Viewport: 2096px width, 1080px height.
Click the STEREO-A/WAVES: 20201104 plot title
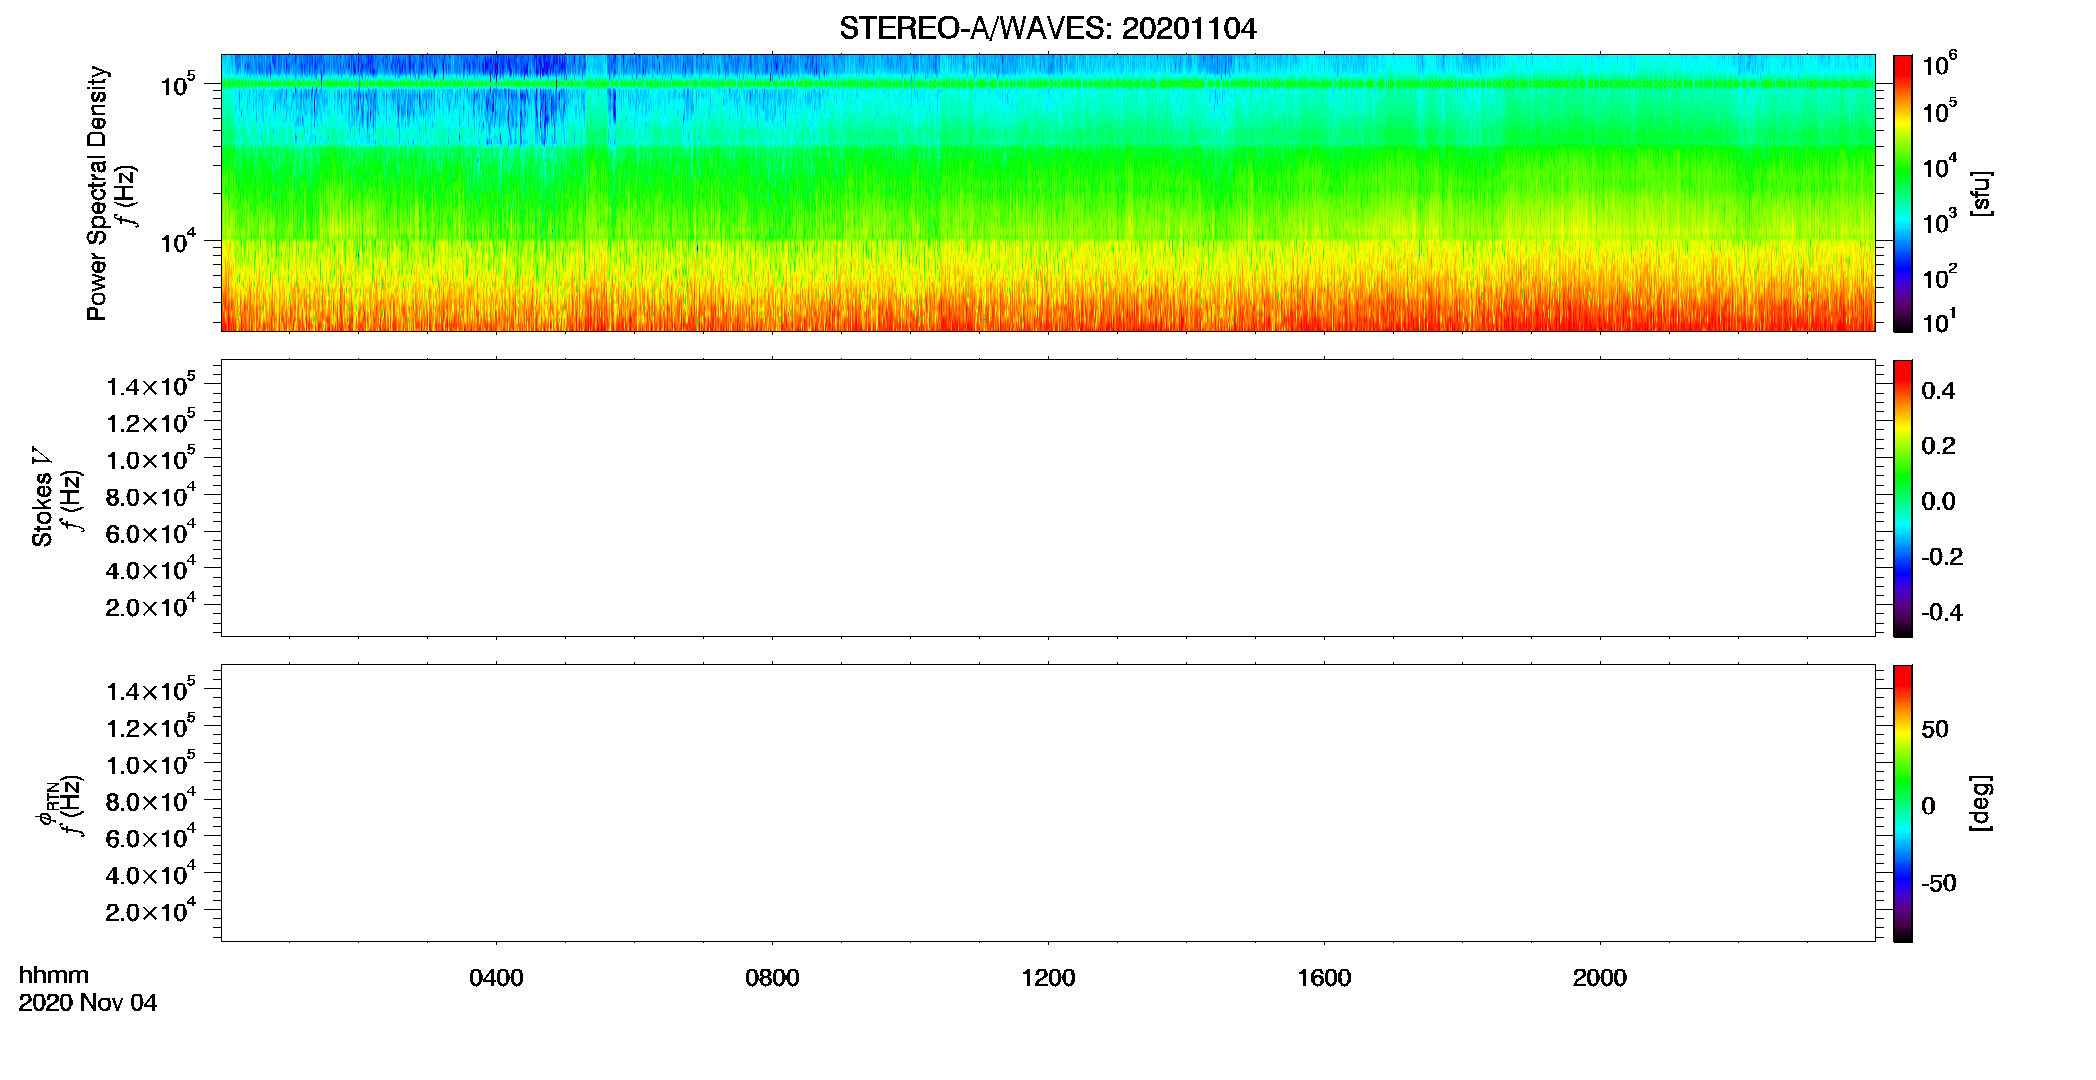pos(1047,29)
